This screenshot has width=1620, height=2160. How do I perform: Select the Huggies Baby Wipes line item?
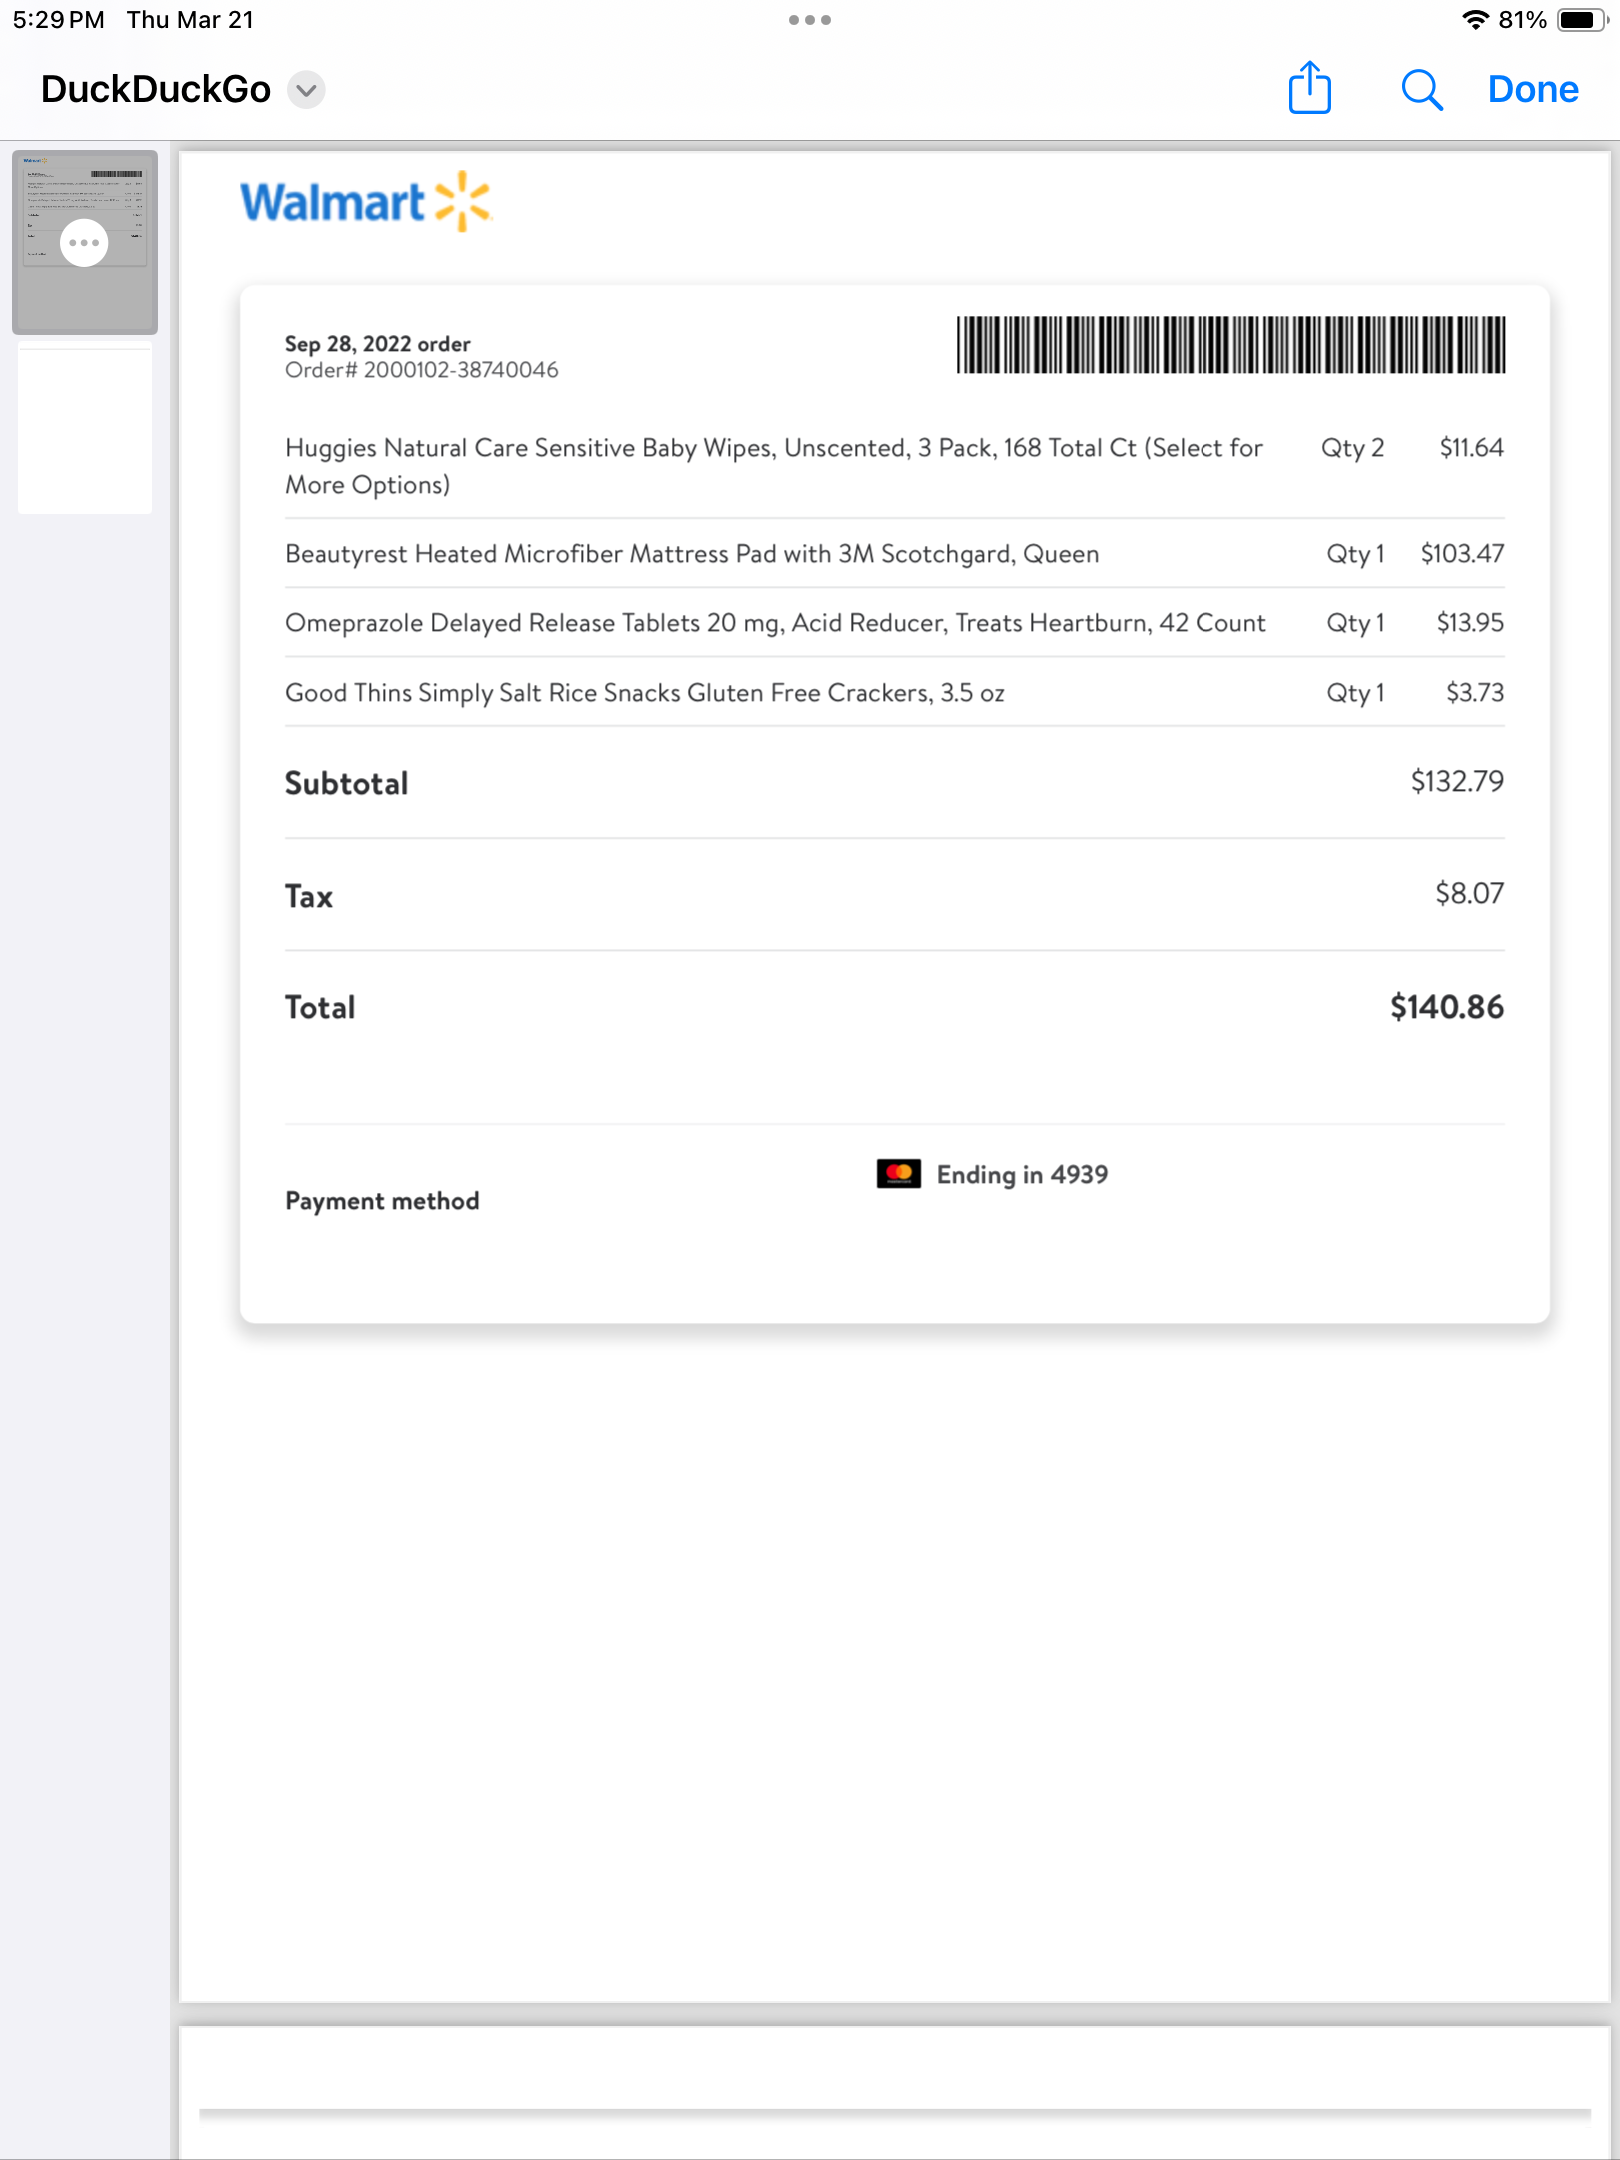(894, 466)
